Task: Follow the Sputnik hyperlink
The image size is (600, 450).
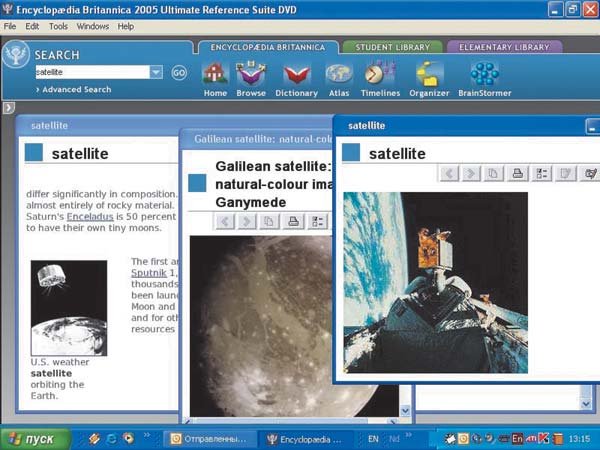Action: (x=149, y=273)
